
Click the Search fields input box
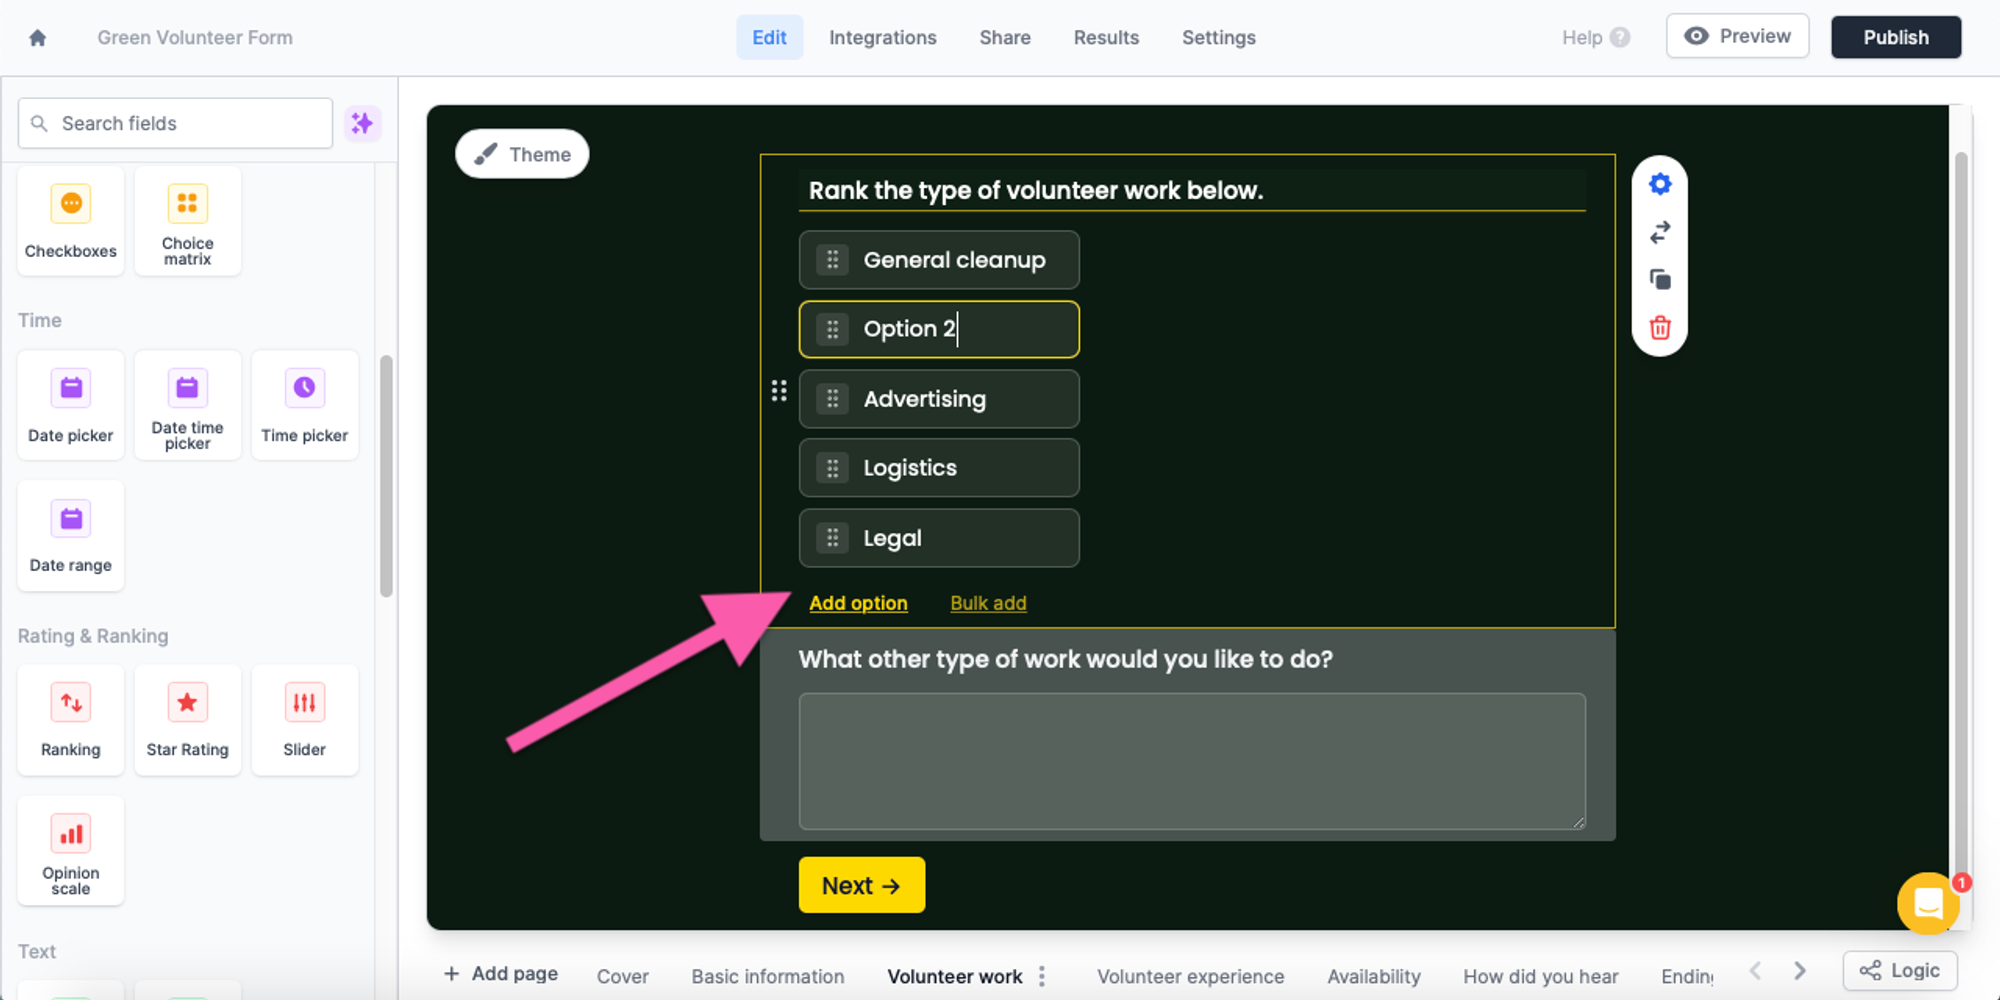click(x=176, y=123)
